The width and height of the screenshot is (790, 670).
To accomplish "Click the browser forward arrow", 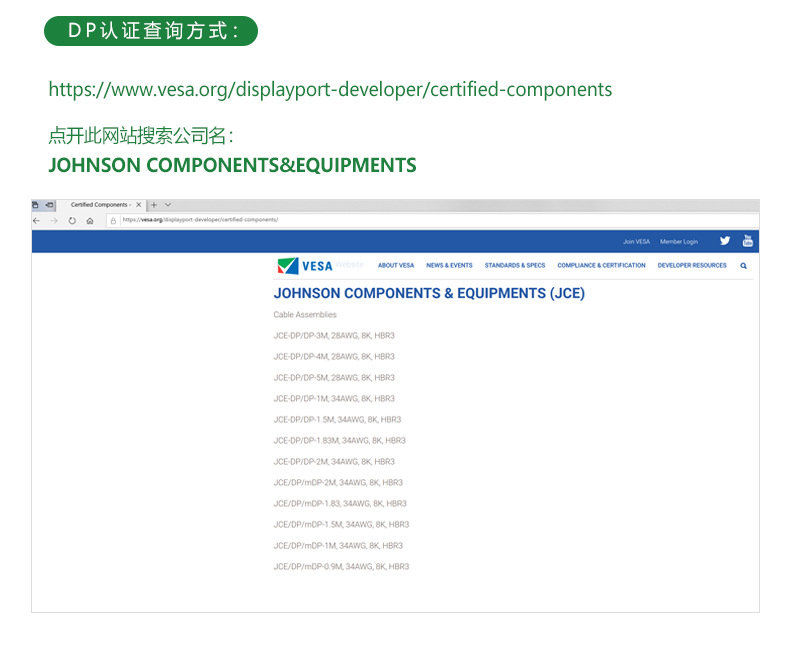I will tap(54, 221).
